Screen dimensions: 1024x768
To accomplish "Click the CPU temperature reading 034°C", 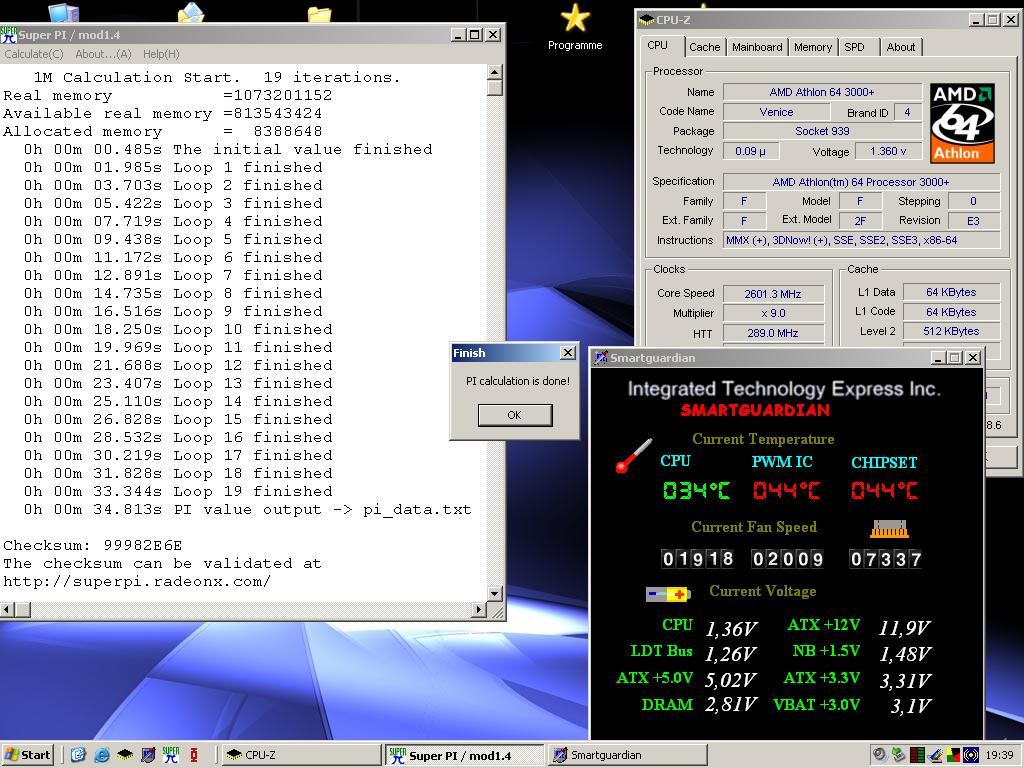I will [x=696, y=490].
